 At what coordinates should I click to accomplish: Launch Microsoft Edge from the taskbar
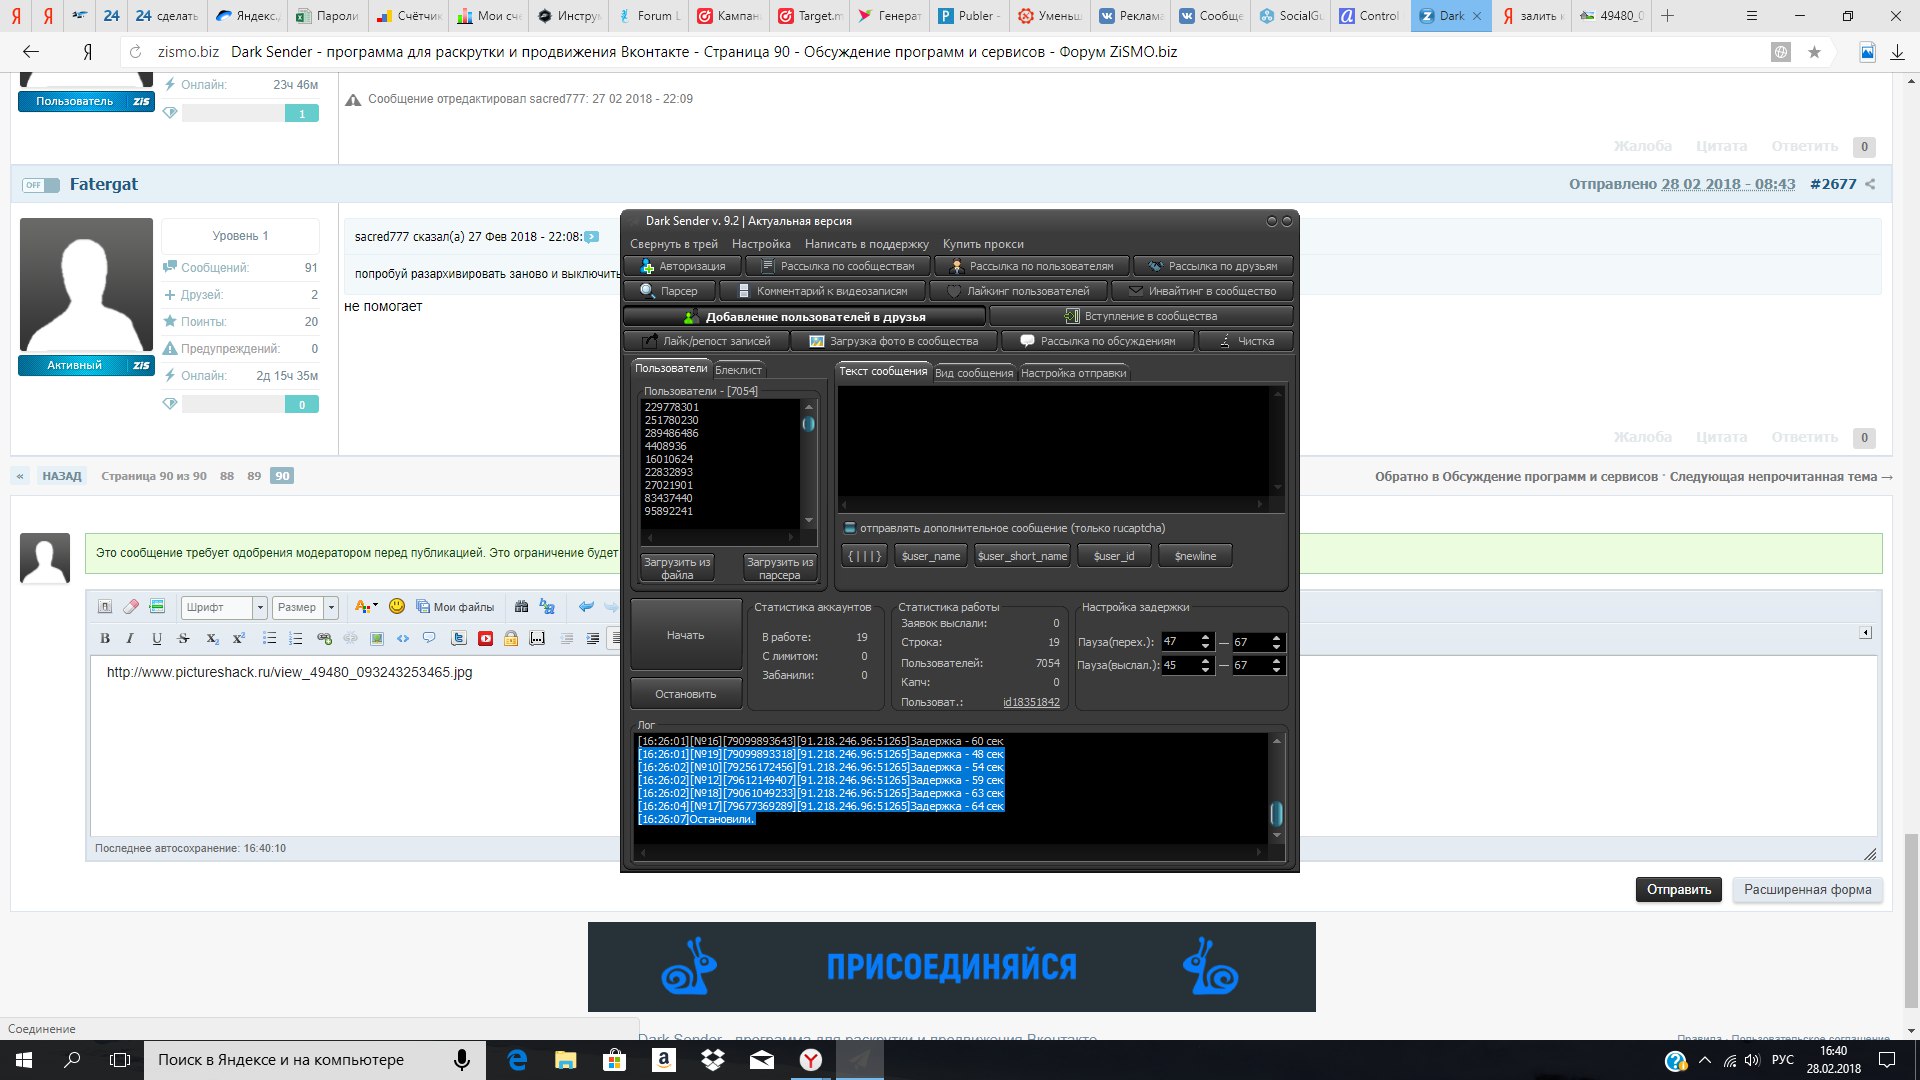[x=517, y=1060]
